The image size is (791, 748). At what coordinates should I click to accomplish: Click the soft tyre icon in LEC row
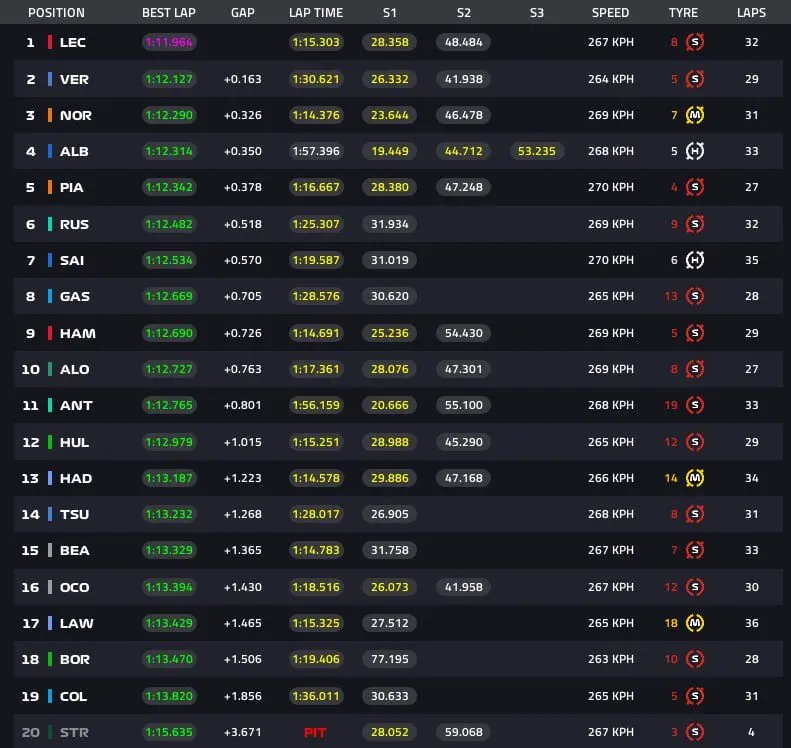695,42
